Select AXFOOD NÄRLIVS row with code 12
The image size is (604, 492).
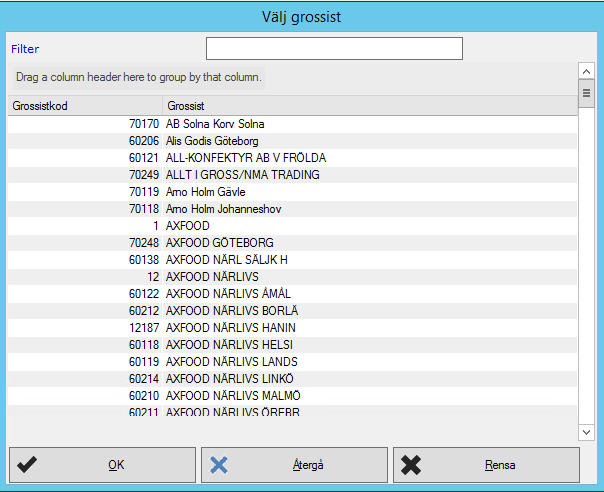(x=292, y=277)
